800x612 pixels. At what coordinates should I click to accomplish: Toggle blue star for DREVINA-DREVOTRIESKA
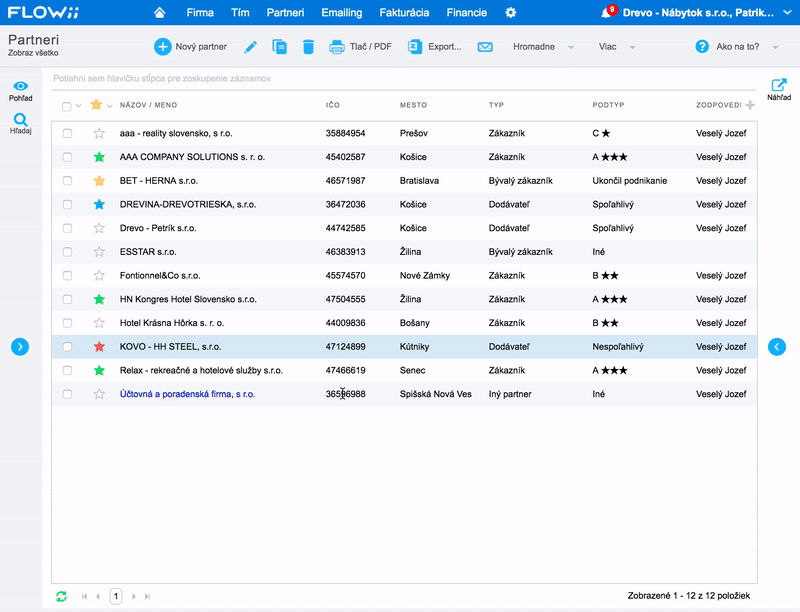[x=99, y=205]
